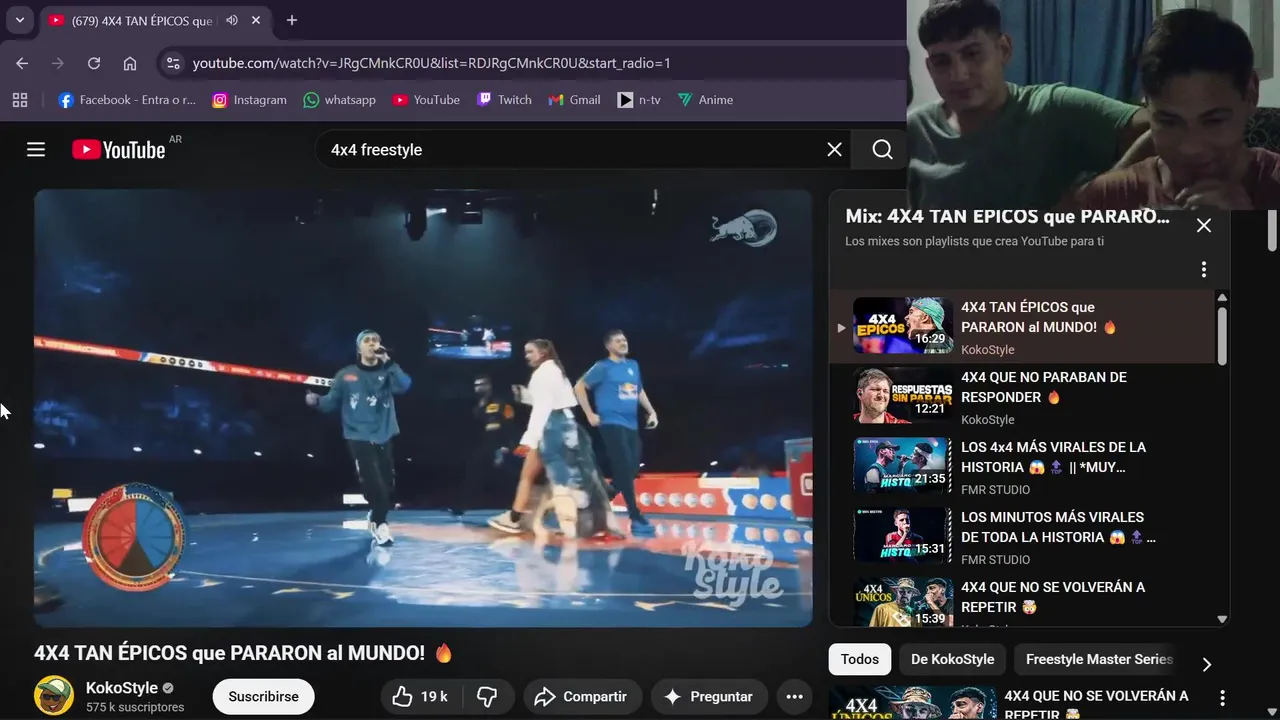Image resolution: width=1280 pixels, height=720 pixels.
Task: Select the Todos filter chip
Action: pyautogui.click(x=860, y=659)
